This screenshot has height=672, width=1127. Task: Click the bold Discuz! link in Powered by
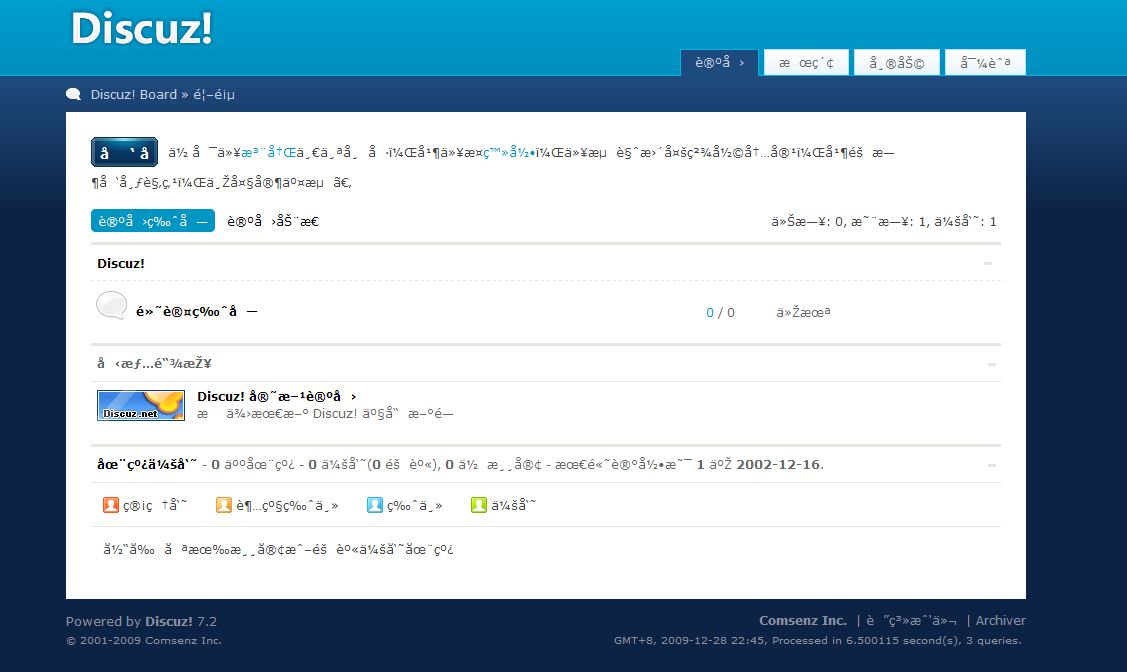[169, 622]
